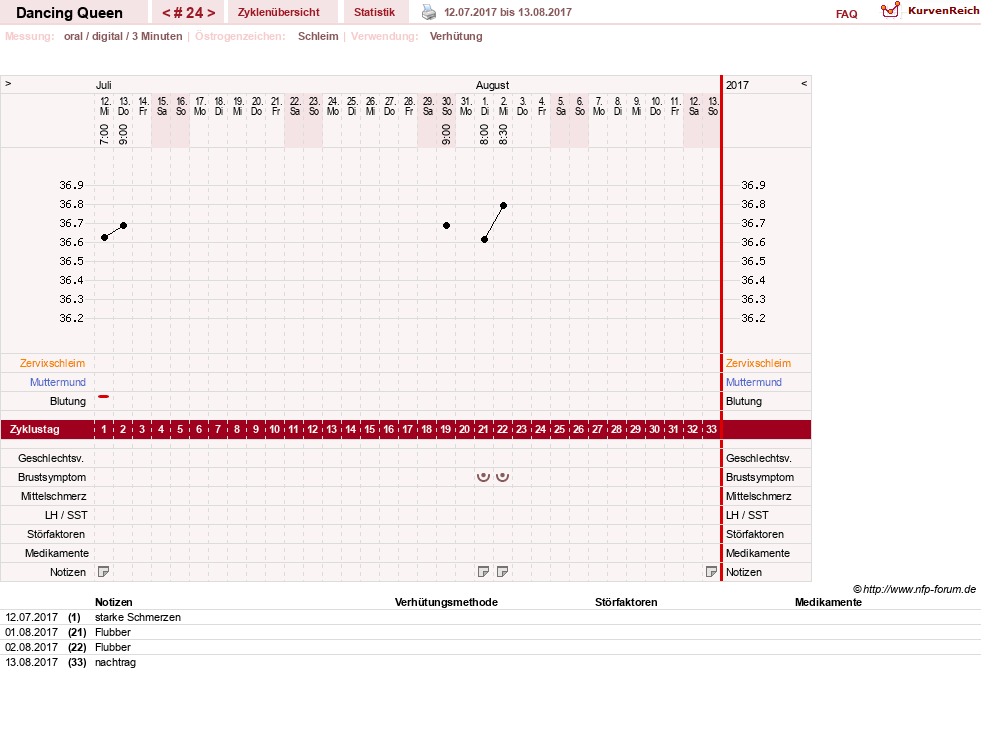
Task: Open the KurvenReich logo link
Action: 929,11
